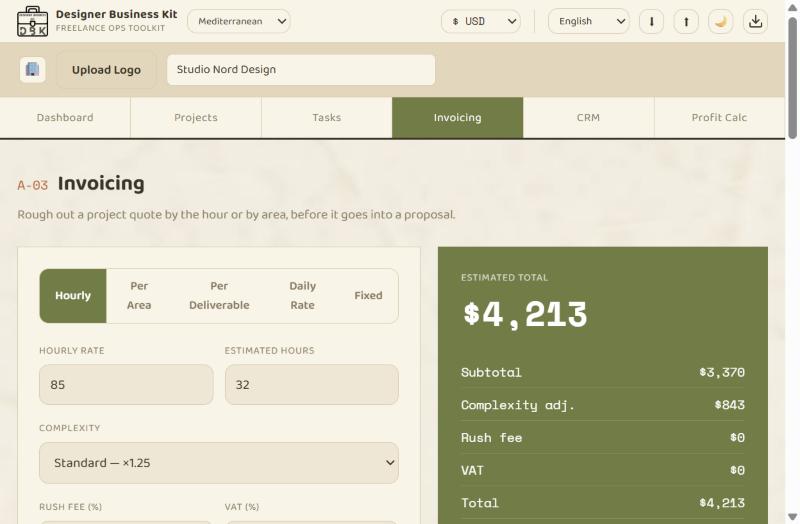Open the Mediterranean theme dropdown
The height and width of the screenshot is (524, 800).
tap(239, 21)
